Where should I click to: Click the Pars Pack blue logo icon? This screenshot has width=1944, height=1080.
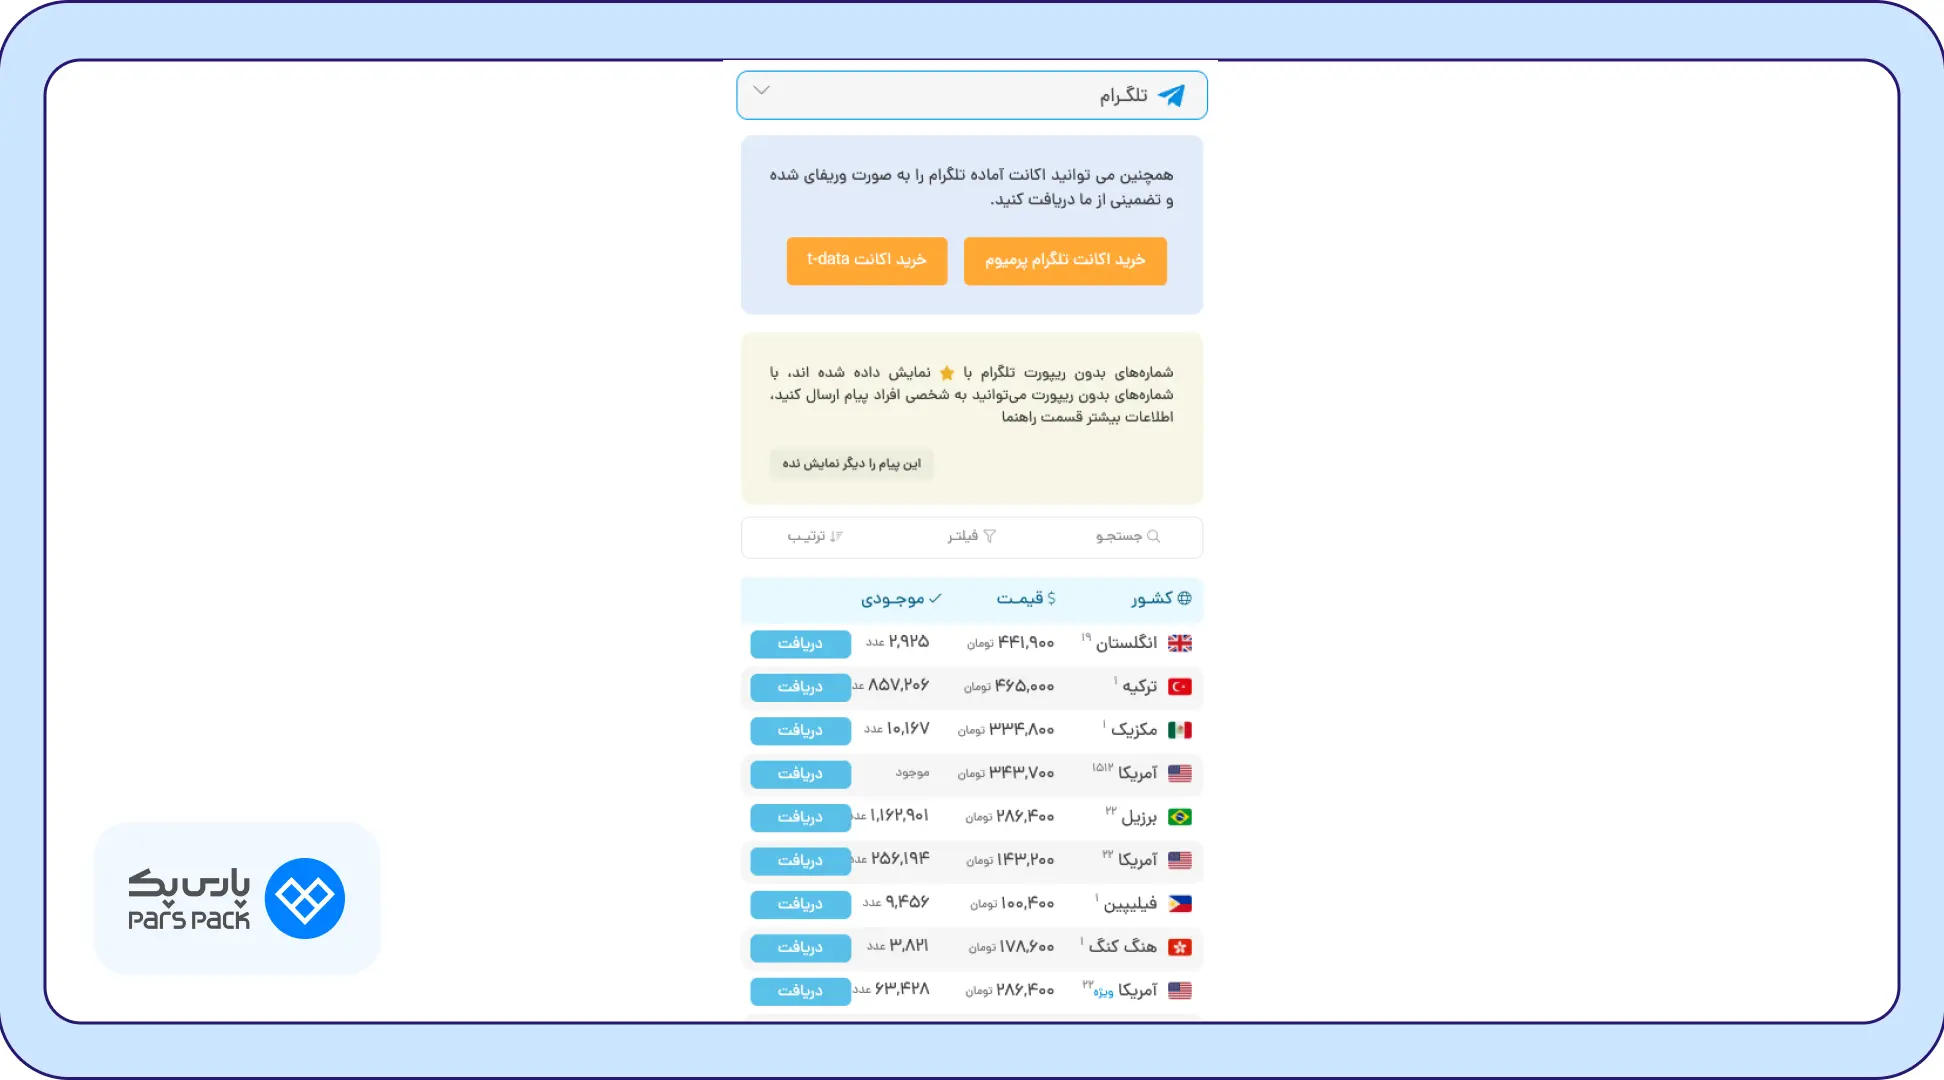305,898
